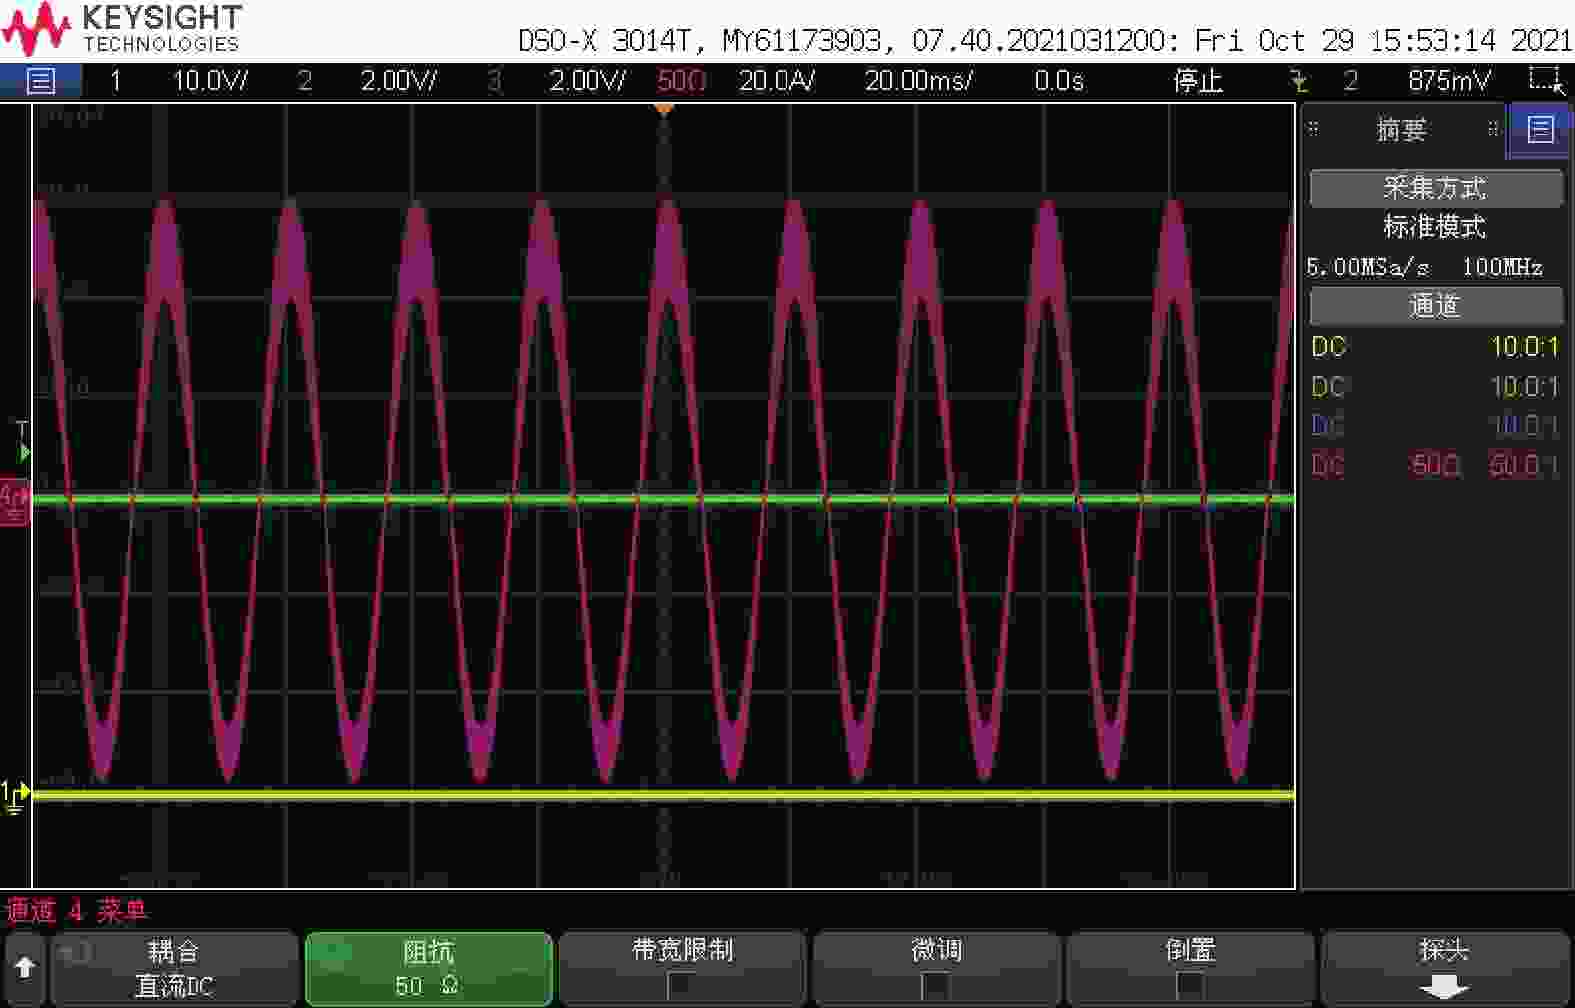Image resolution: width=1575 pixels, height=1008 pixels.
Task: Select the channel 3 DC row
Action: click(1435, 425)
